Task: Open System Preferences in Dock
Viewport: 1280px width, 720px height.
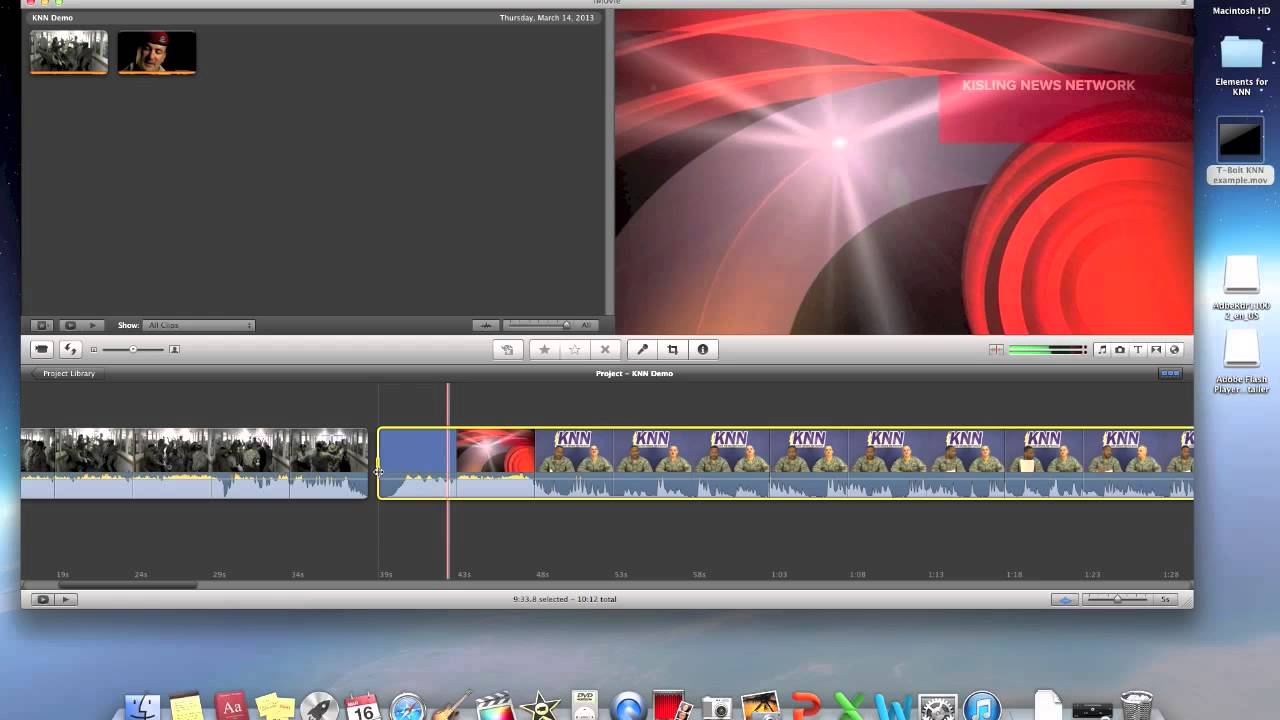Action: coord(937,706)
